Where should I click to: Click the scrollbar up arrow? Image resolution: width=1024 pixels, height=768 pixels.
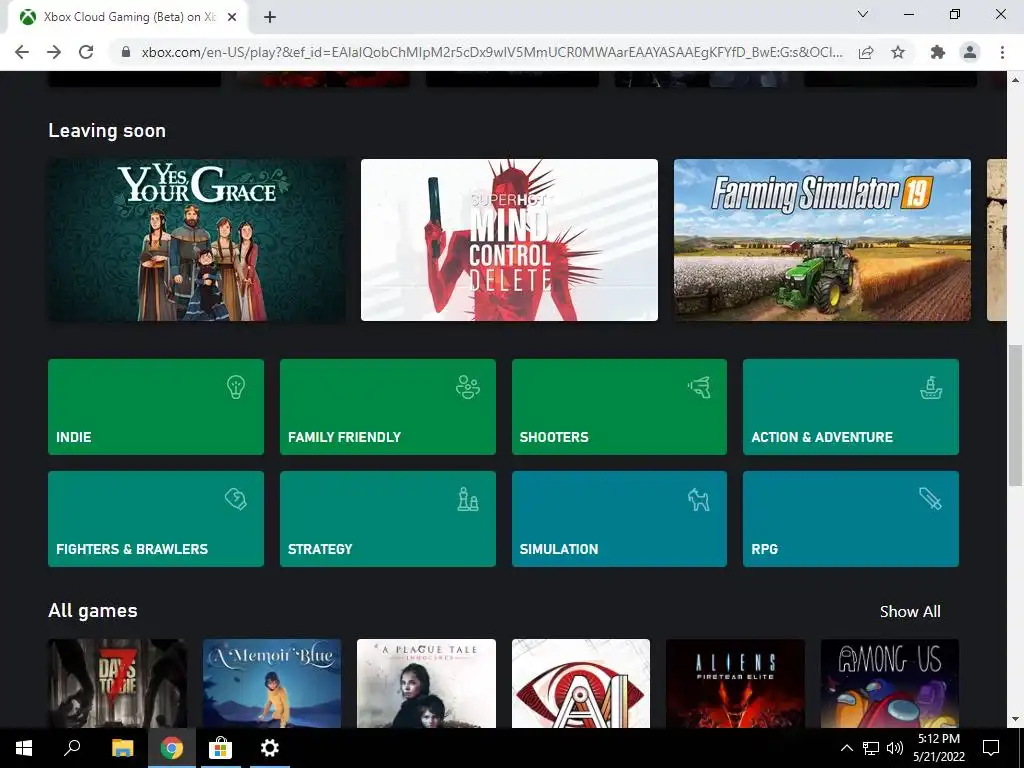point(1015,80)
